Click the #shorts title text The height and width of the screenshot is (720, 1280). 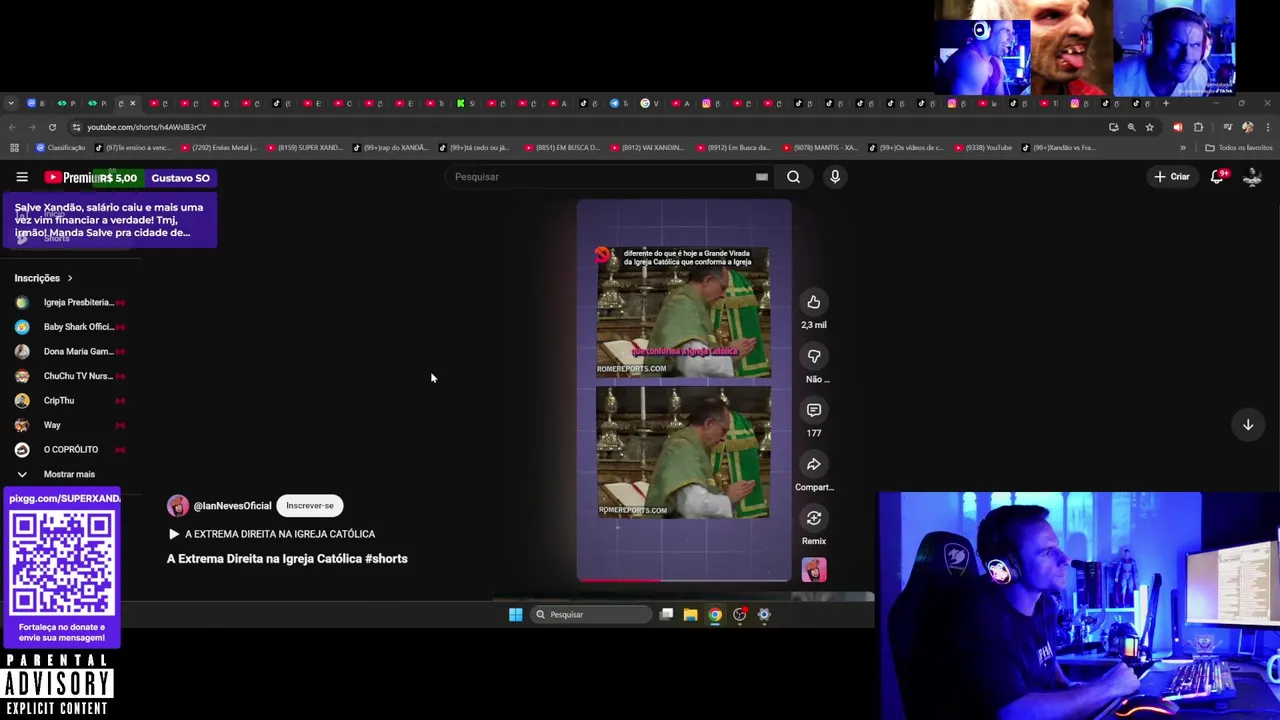pos(386,559)
